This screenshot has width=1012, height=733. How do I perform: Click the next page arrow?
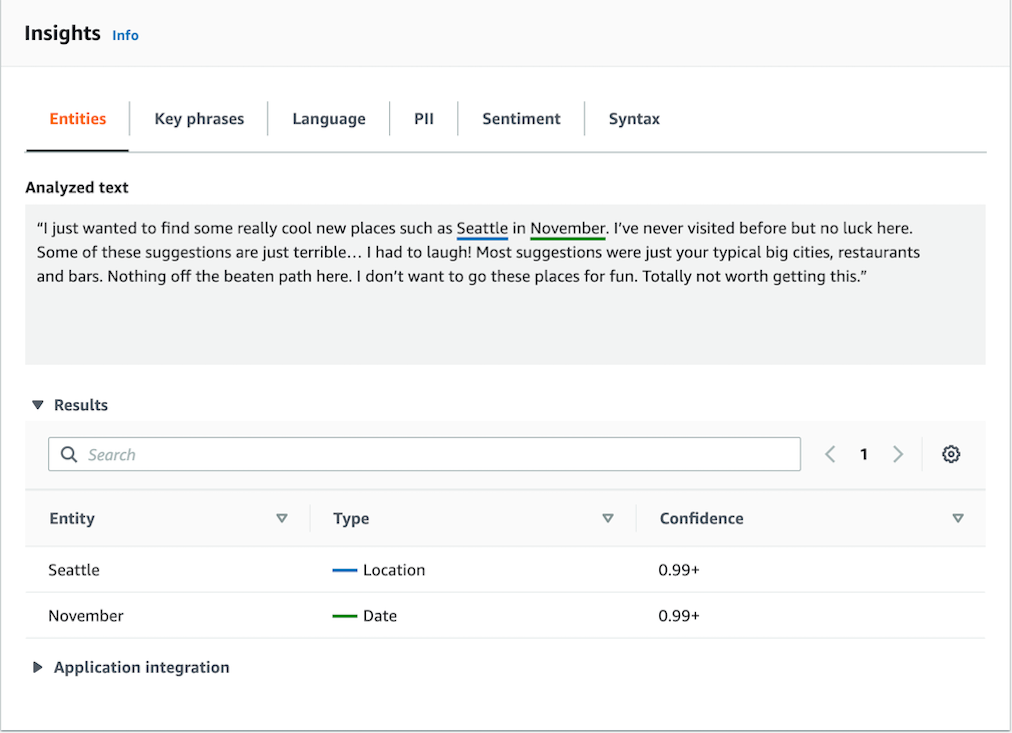click(898, 453)
